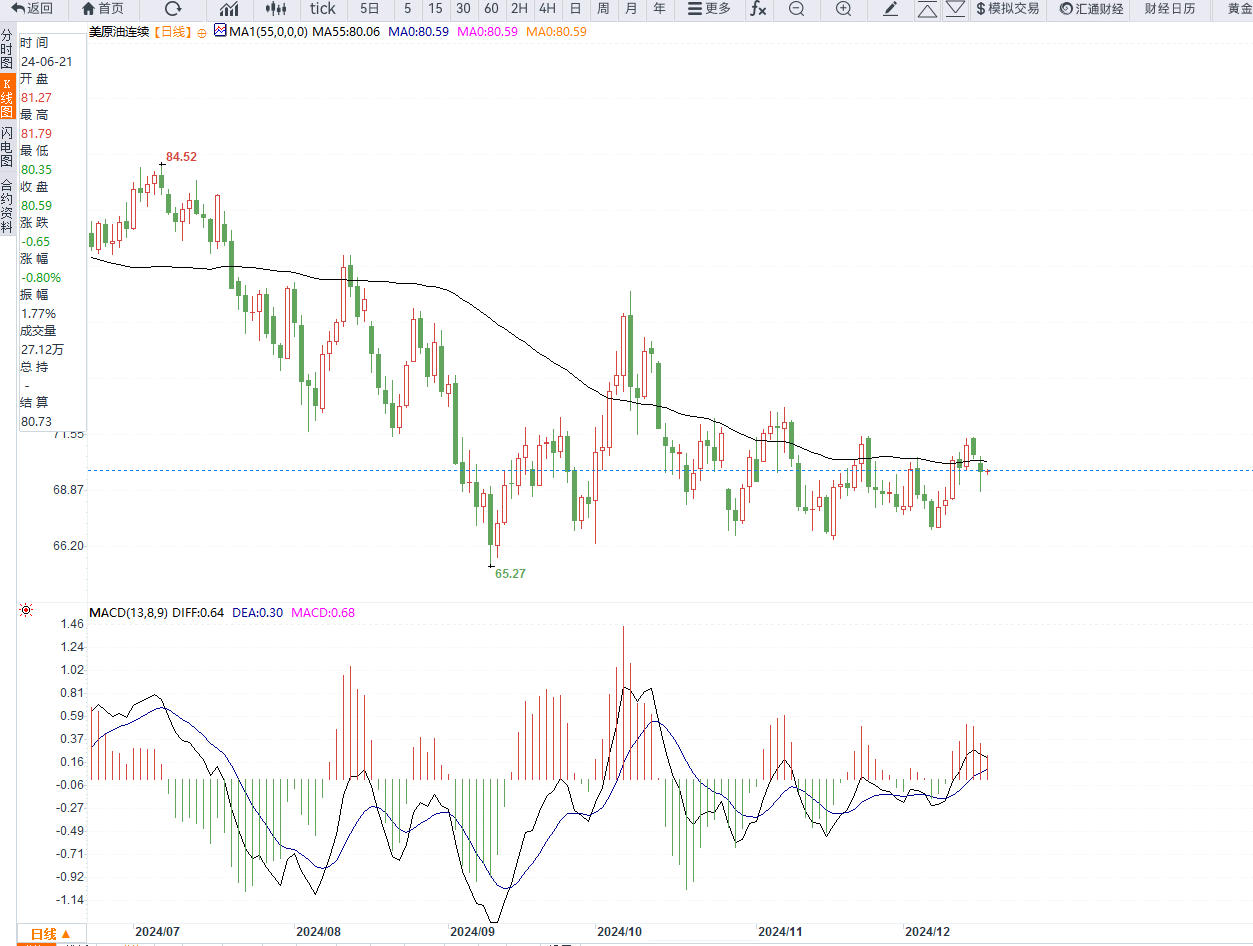
Task: Select the candlestick chart icon
Action: 276,9
